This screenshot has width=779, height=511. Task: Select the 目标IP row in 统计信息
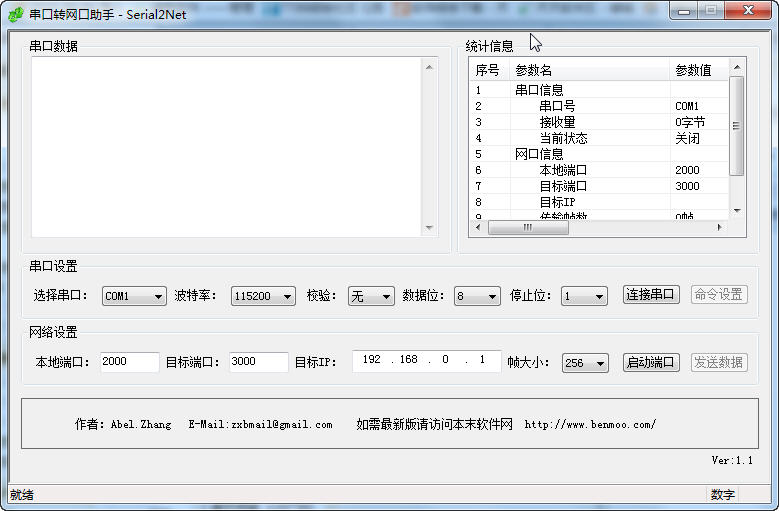coord(599,202)
